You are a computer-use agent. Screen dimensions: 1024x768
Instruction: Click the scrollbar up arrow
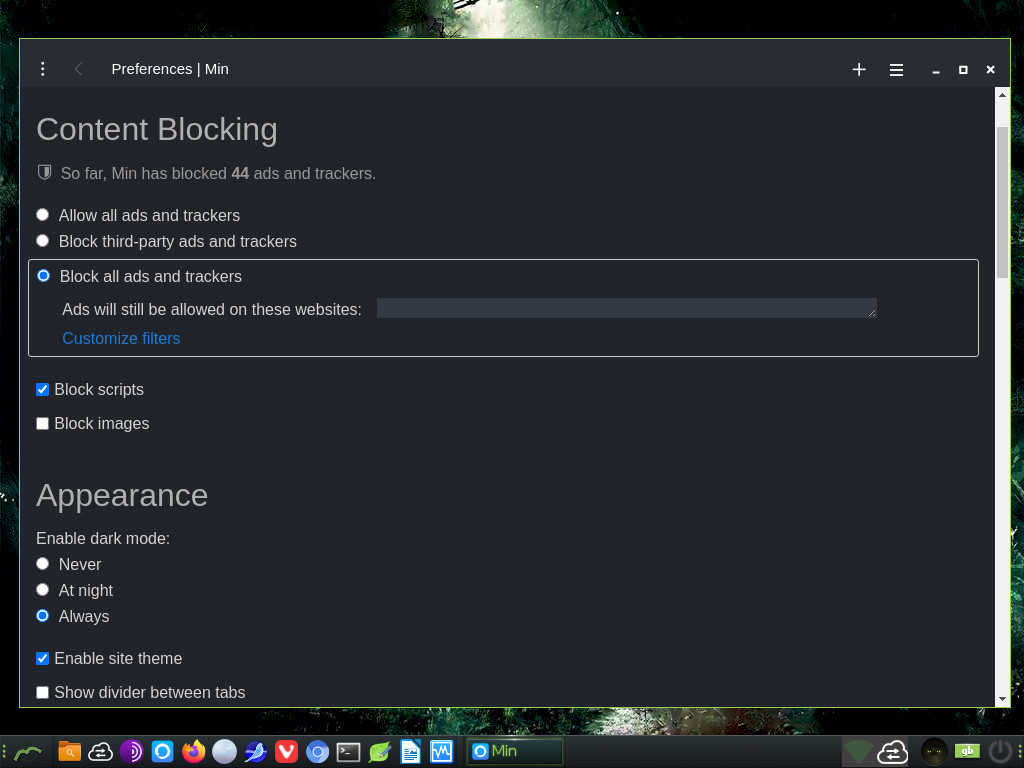[1002, 95]
